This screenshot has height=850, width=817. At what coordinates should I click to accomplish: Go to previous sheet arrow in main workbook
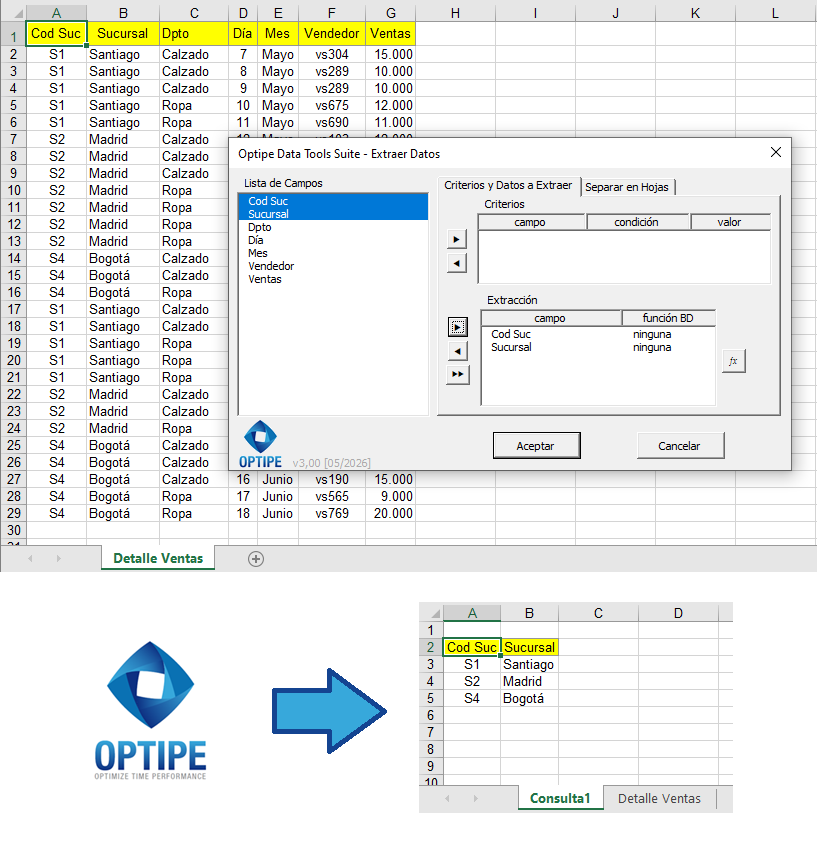tap(30, 558)
